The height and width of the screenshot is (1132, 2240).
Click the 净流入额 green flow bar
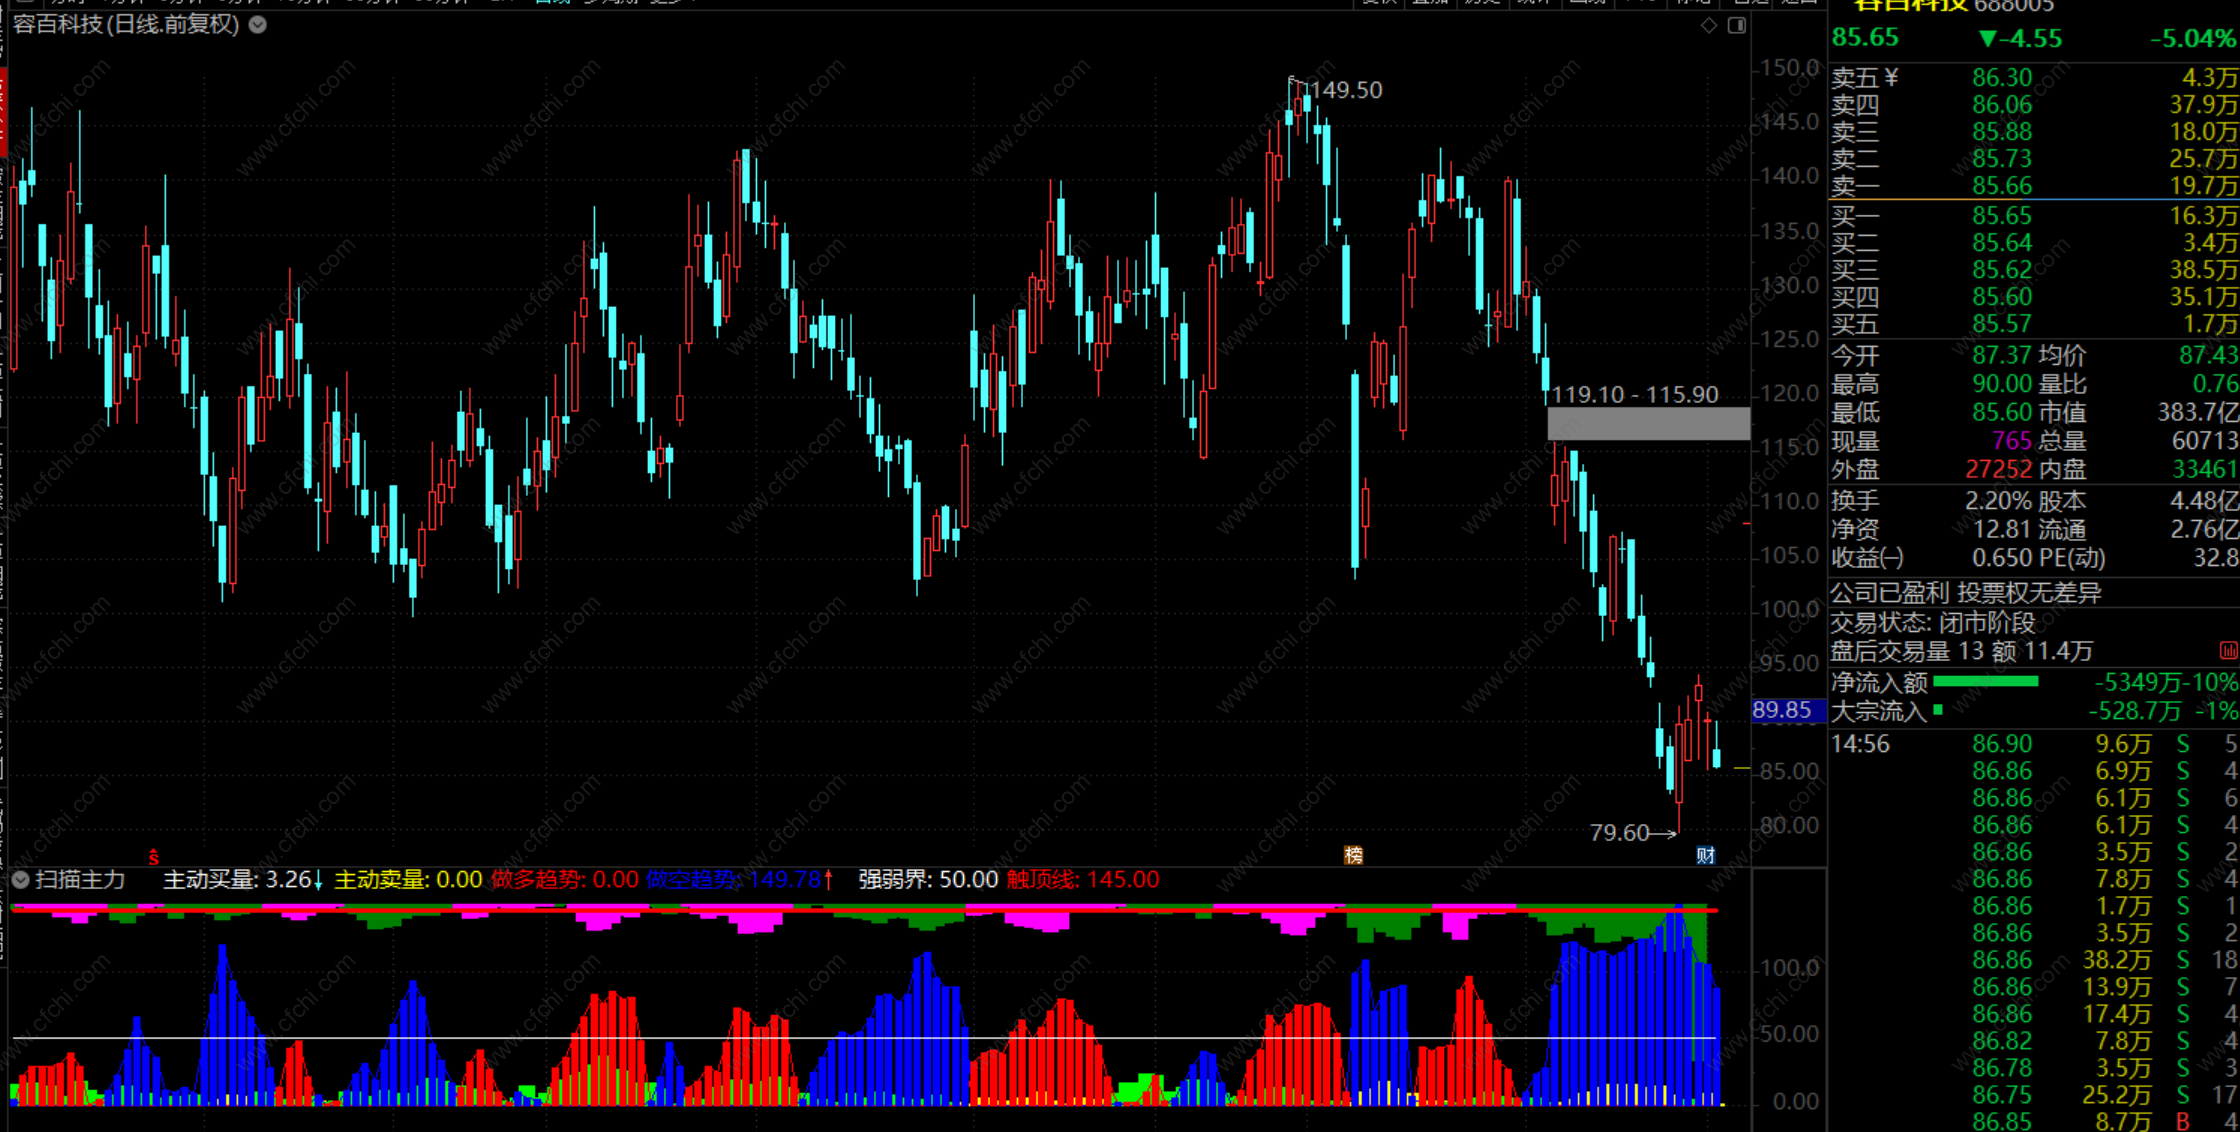[x=1985, y=682]
